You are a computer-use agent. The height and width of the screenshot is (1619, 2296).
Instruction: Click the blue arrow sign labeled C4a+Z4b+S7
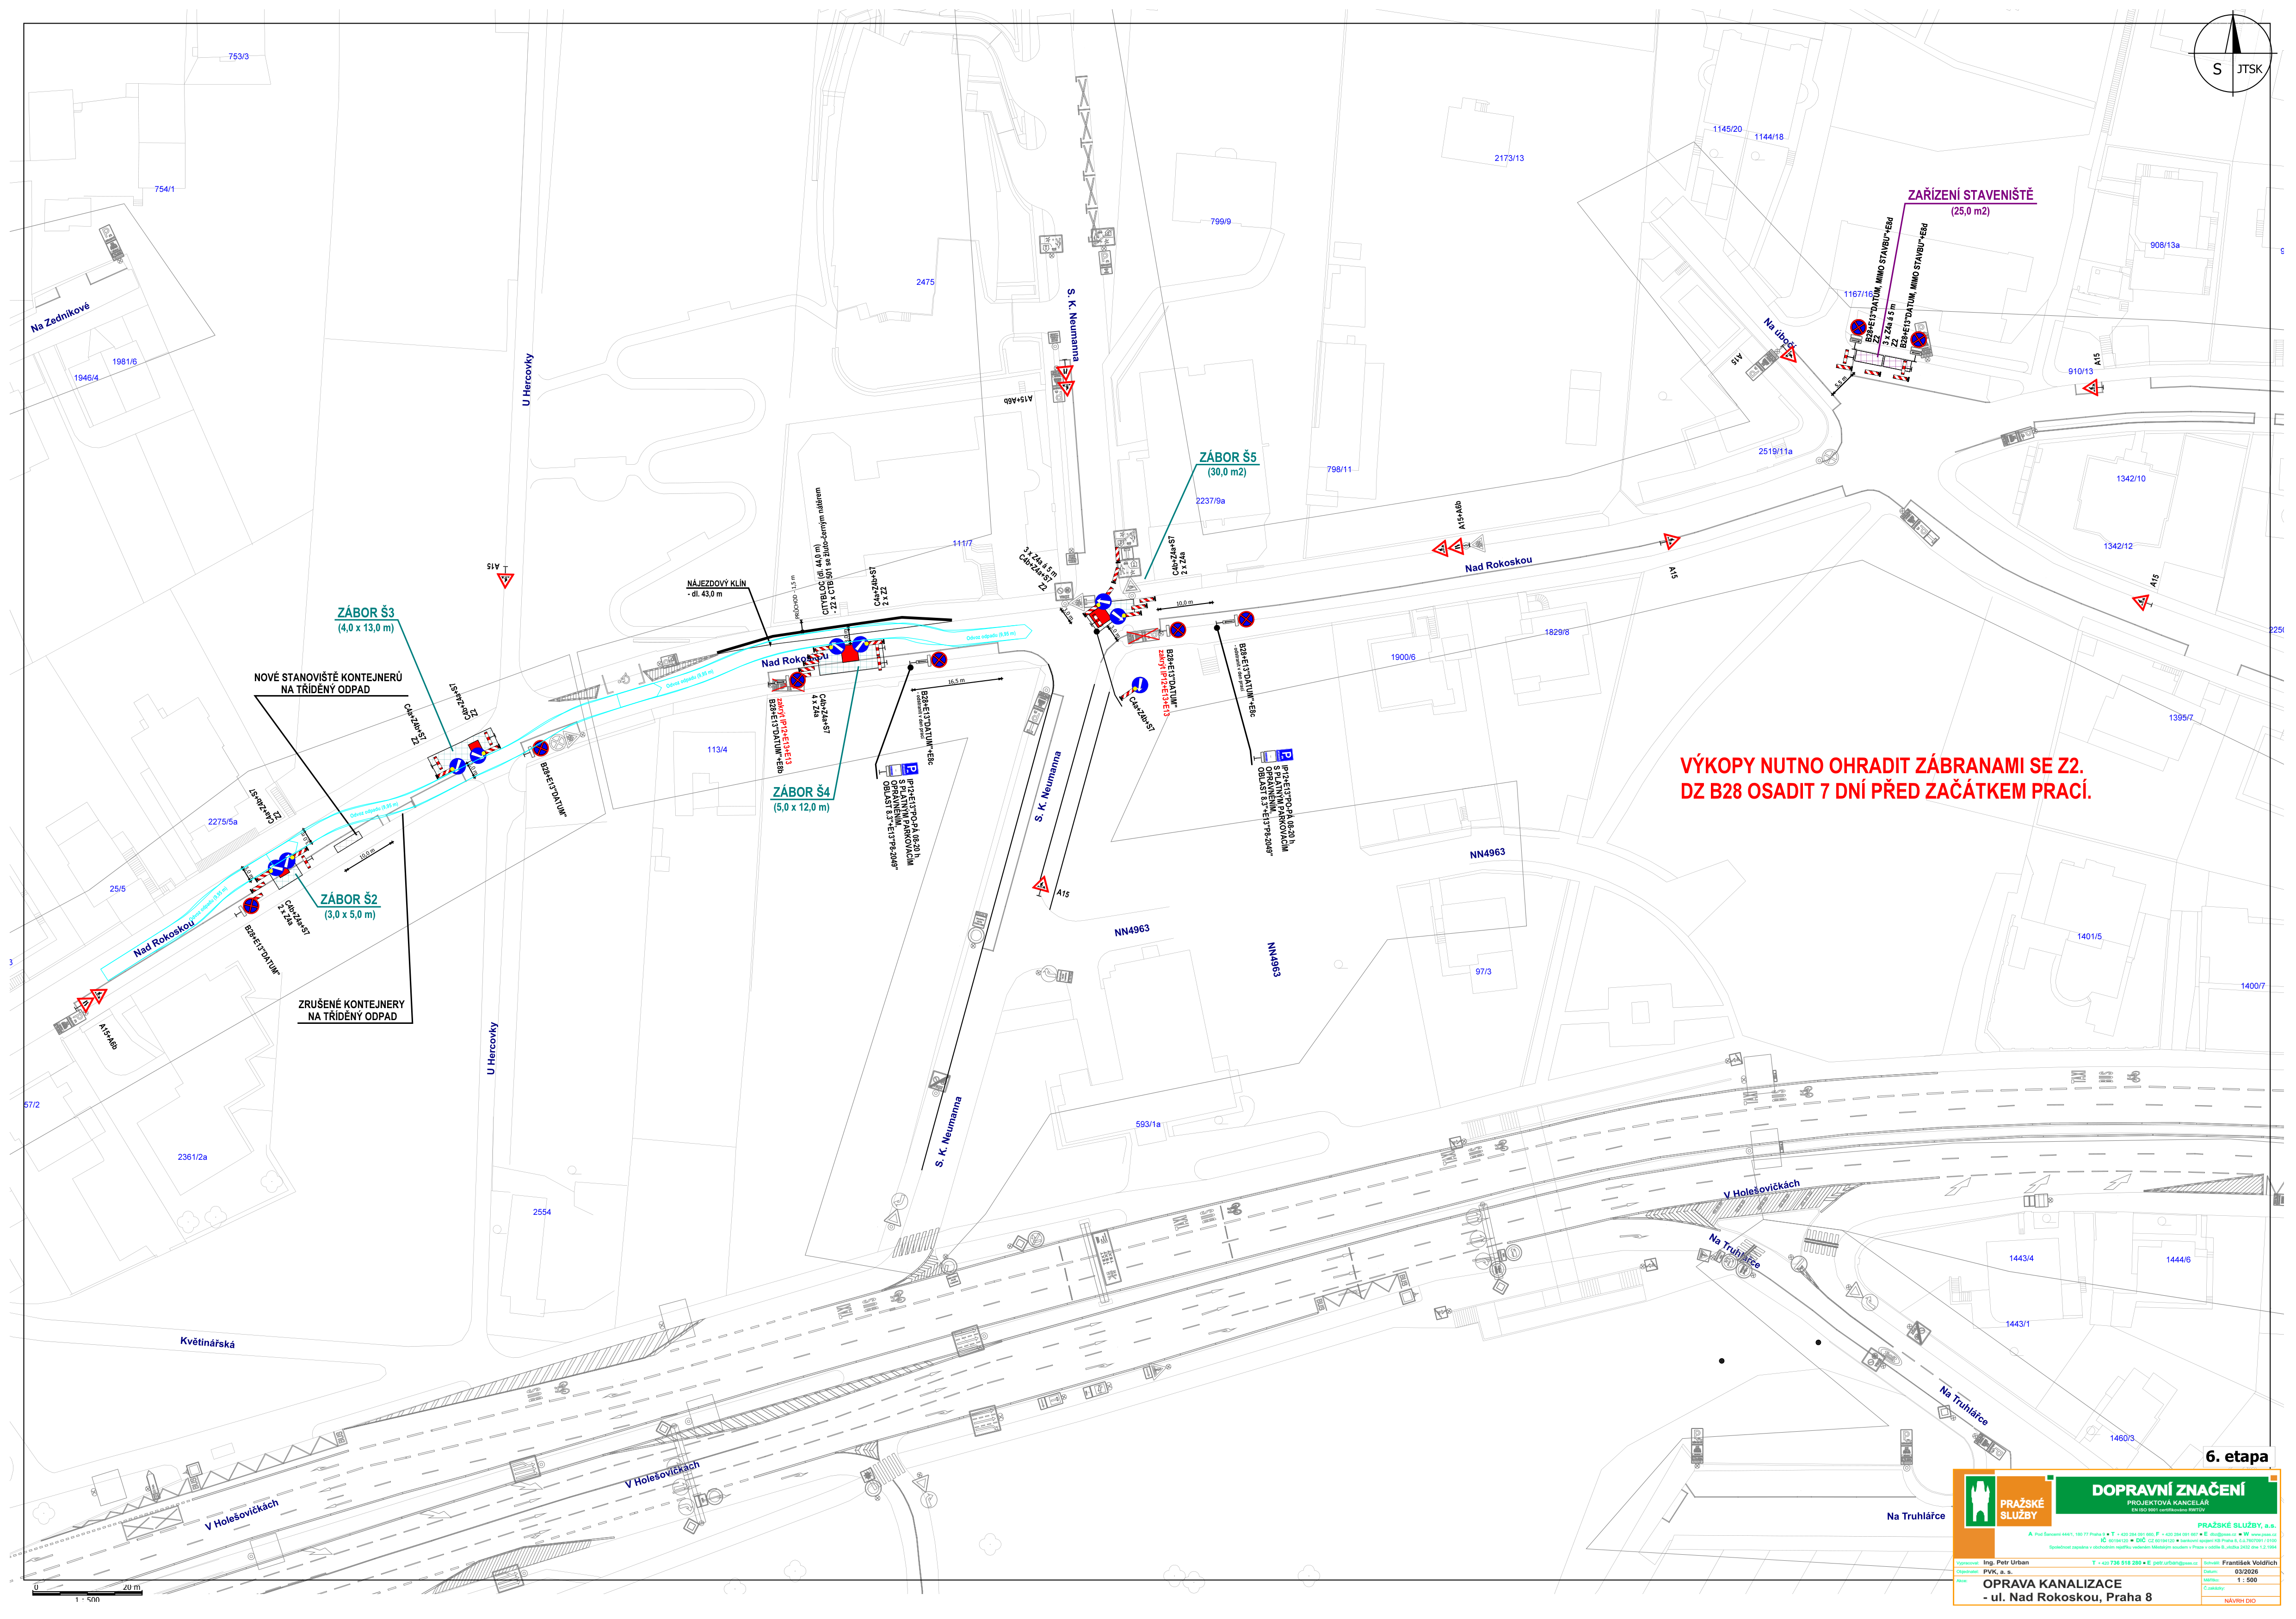1139,686
